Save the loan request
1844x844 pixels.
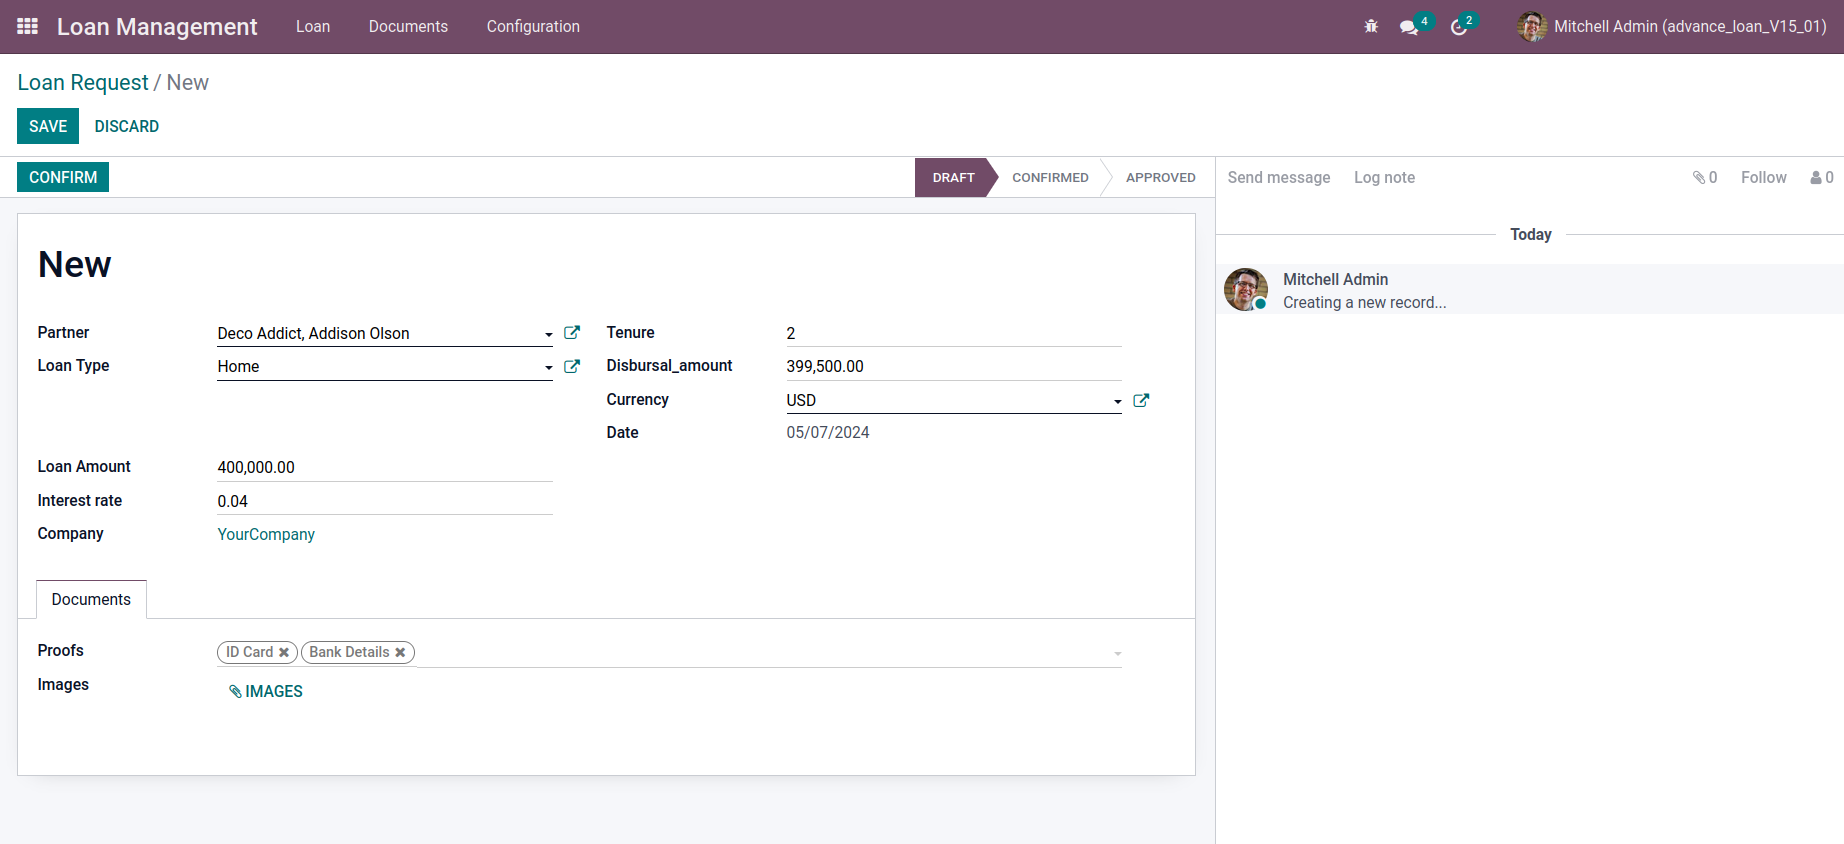point(48,126)
